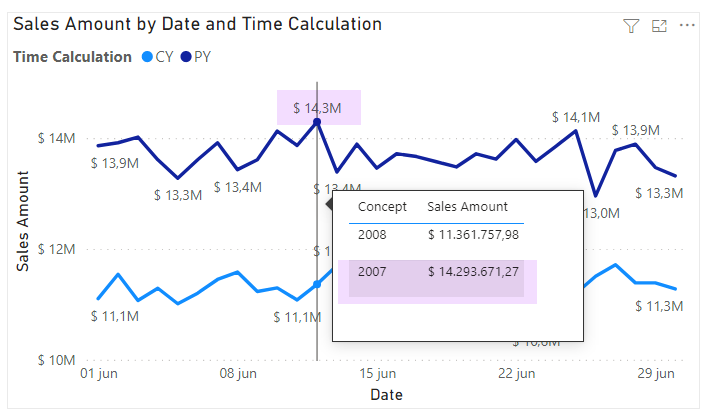This screenshot has height=415, width=711.
Task: Select the 2007 row in the tooltip
Action: [437, 271]
